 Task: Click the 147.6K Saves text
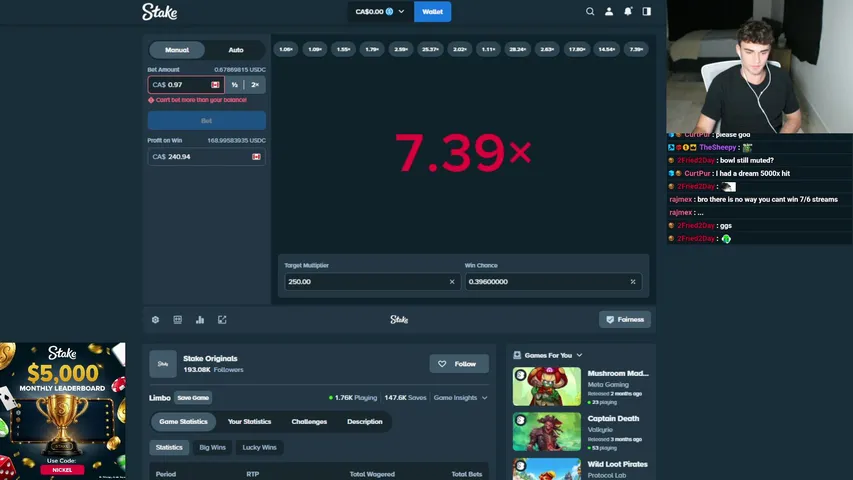tap(405, 398)
